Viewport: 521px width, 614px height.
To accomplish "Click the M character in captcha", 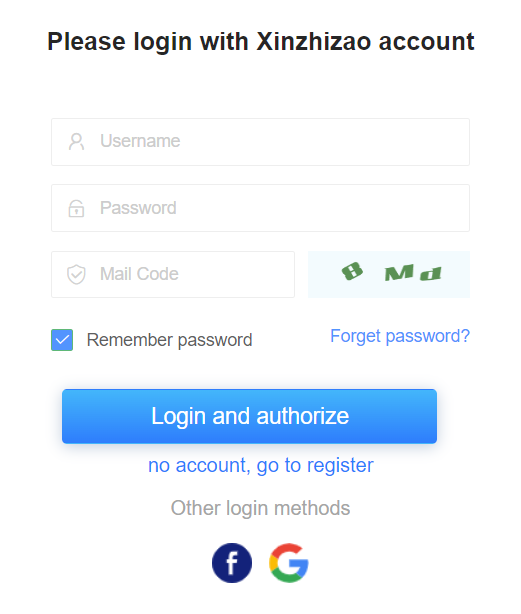I will coord(399,273).
